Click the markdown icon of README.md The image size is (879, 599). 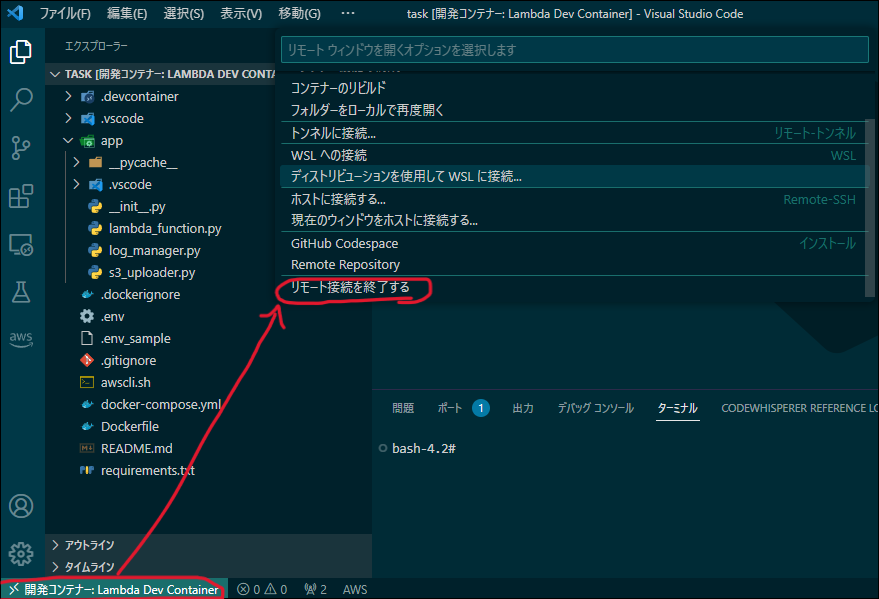[87, 448]
